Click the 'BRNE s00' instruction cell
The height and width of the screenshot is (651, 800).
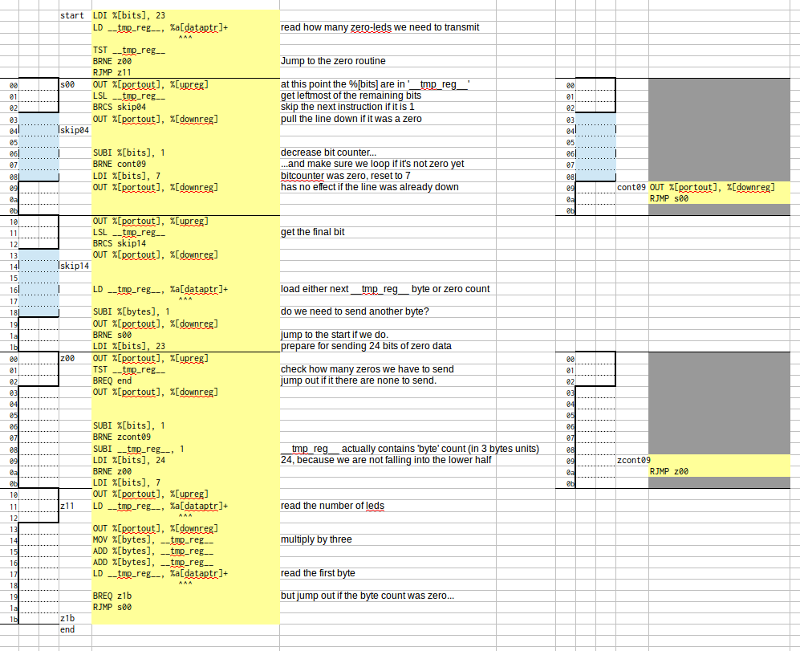coord(112,335)
